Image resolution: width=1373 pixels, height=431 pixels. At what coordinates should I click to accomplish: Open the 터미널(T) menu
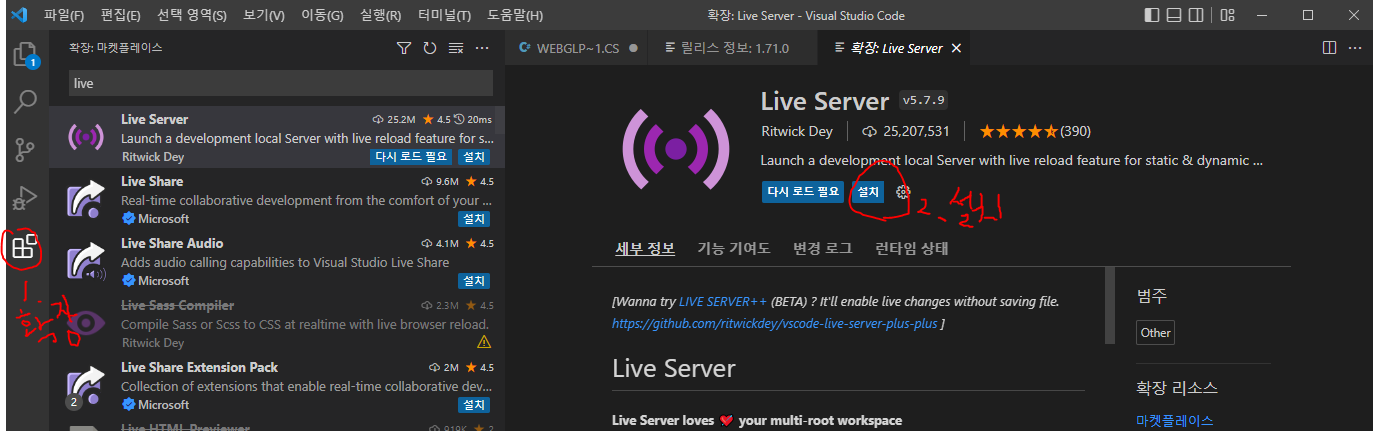pyautogui.click(x=443, y=15)
